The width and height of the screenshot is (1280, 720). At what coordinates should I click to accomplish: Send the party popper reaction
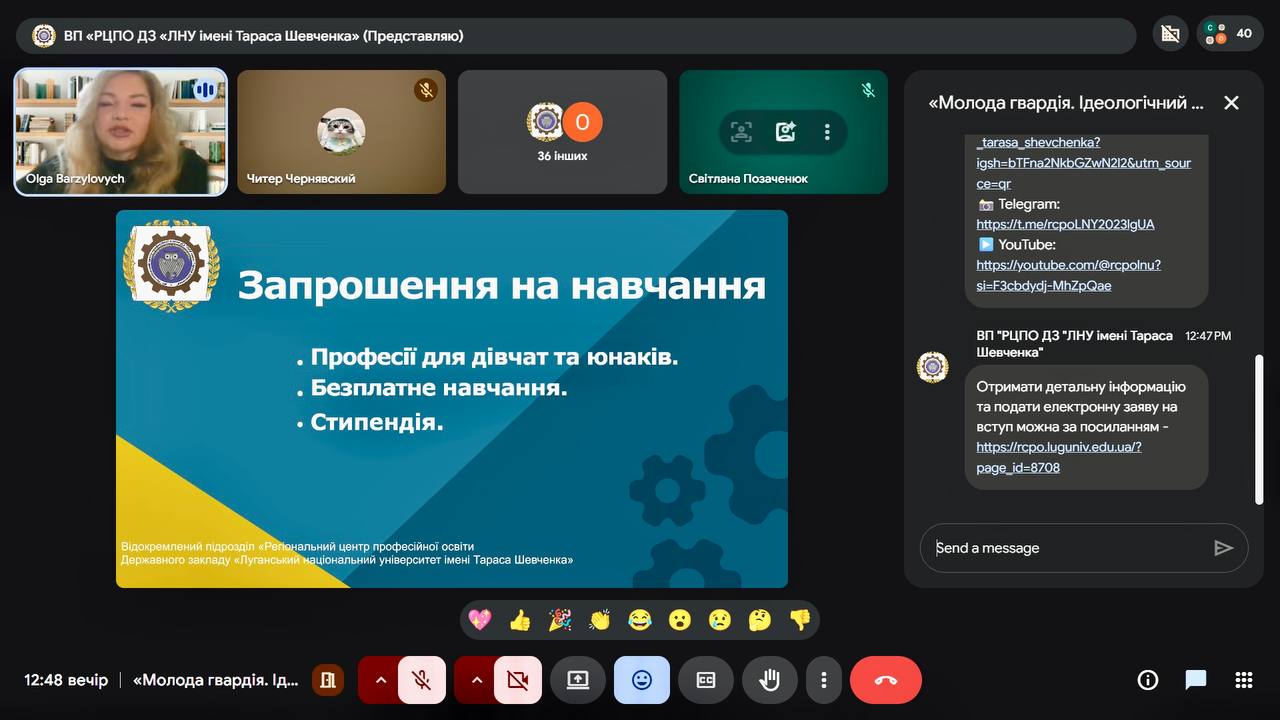560,620
